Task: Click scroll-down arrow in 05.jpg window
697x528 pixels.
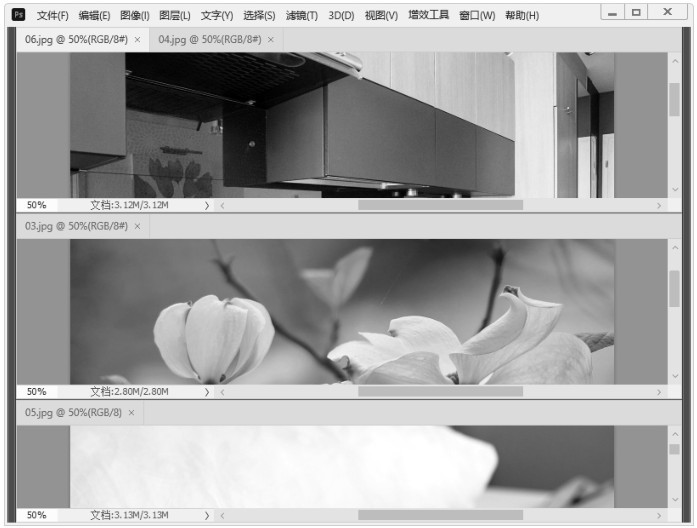Action: [675, 500]
